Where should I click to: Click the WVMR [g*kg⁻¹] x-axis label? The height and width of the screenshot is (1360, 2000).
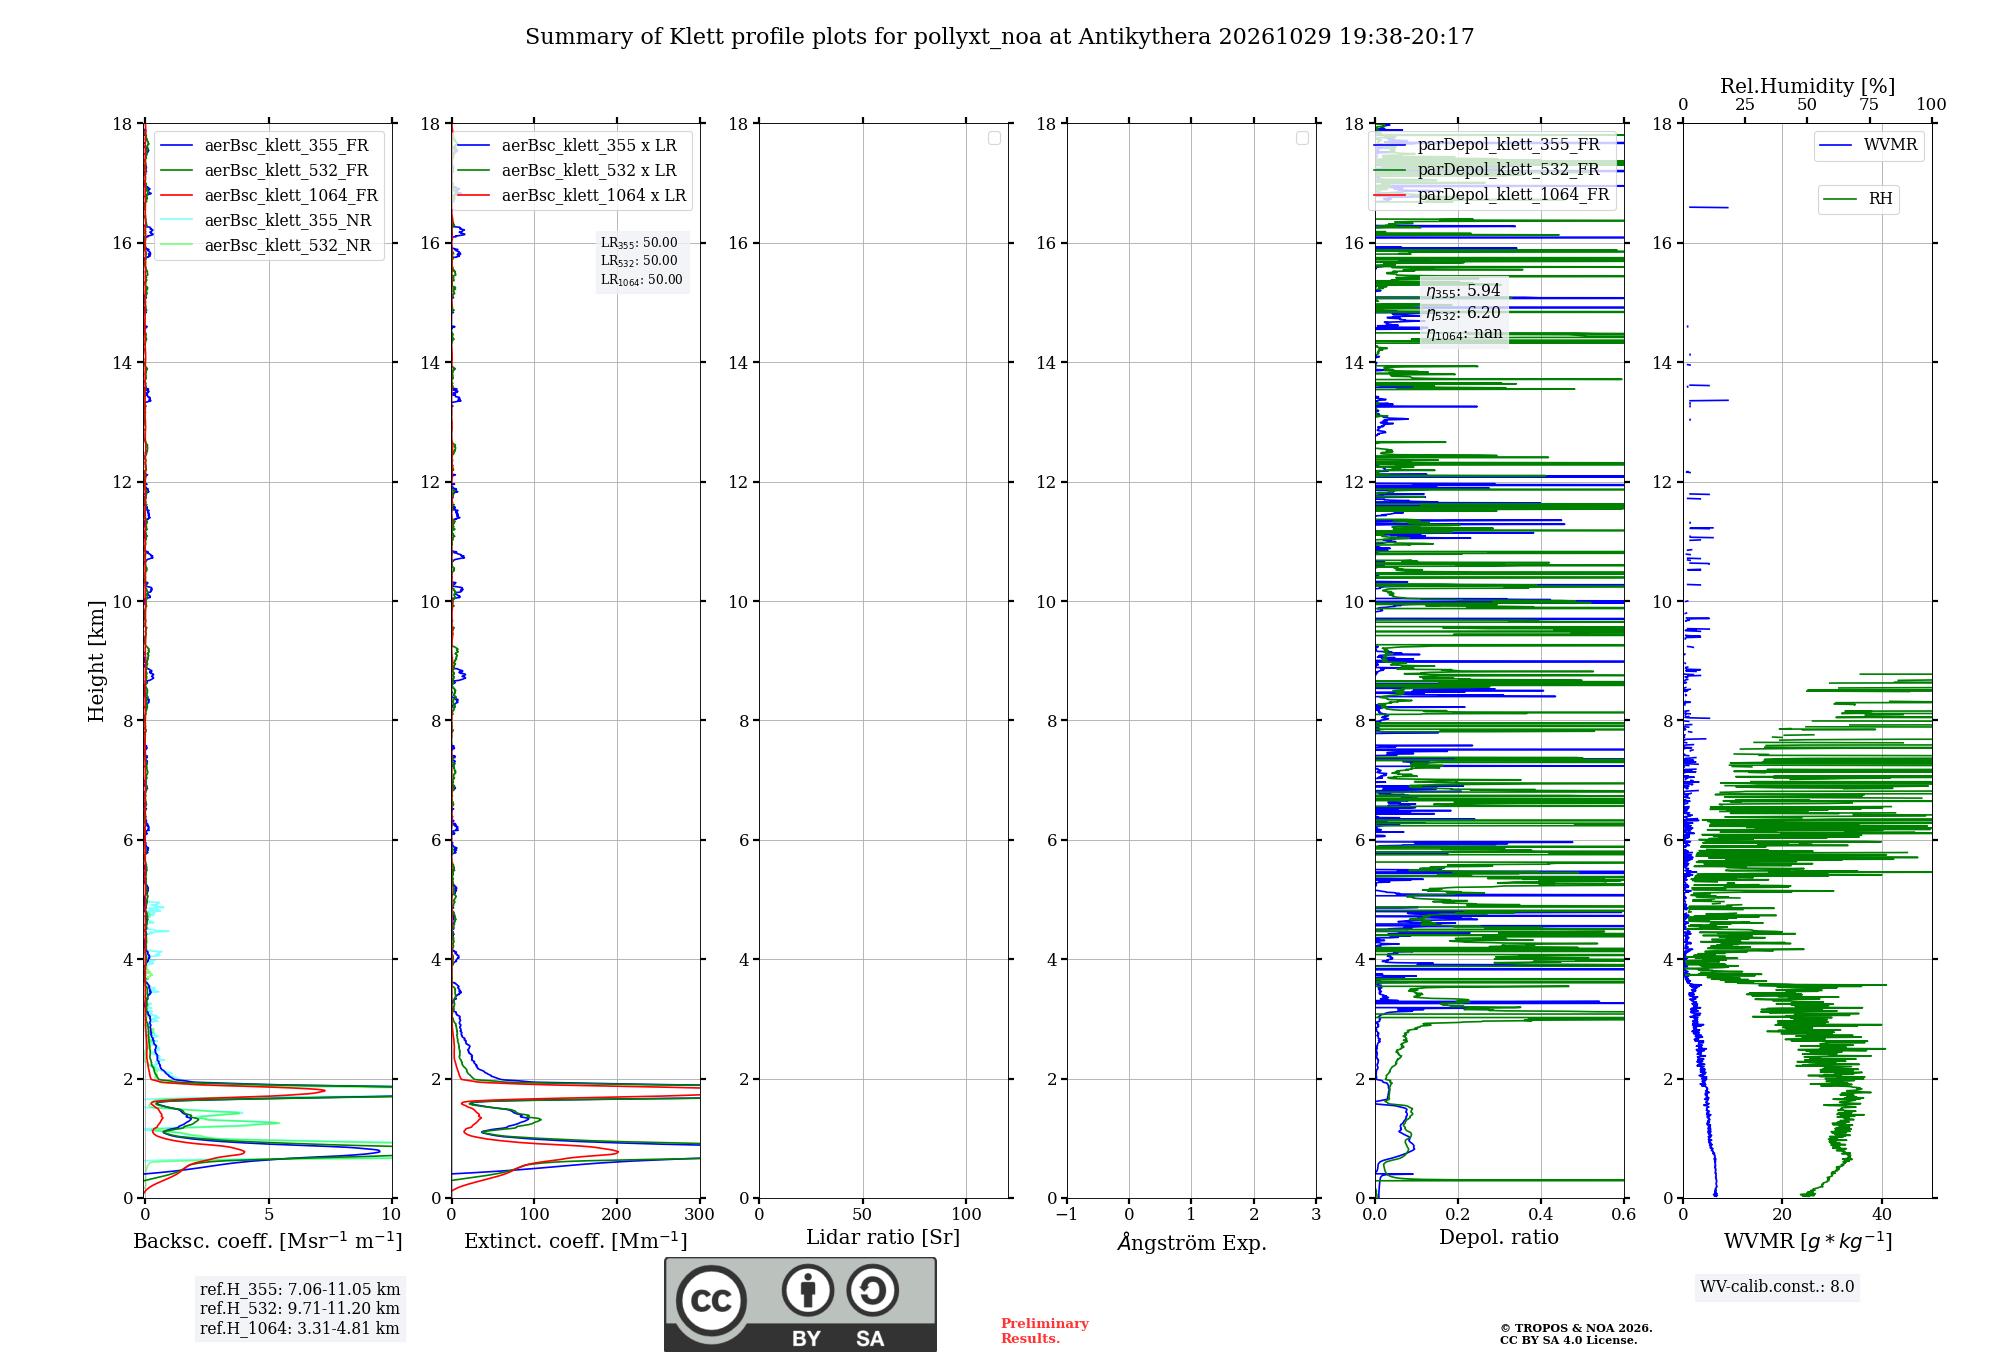pos(1808,1242)
